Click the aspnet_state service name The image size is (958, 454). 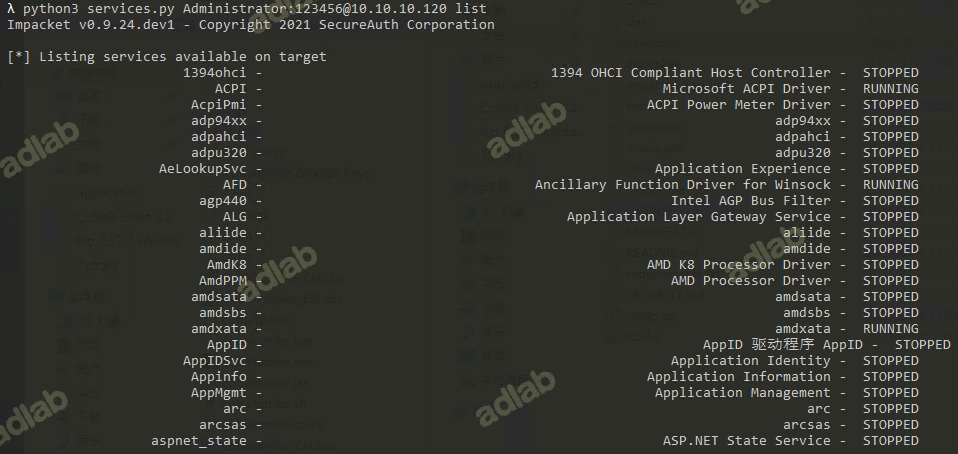[x=198, y=440]
